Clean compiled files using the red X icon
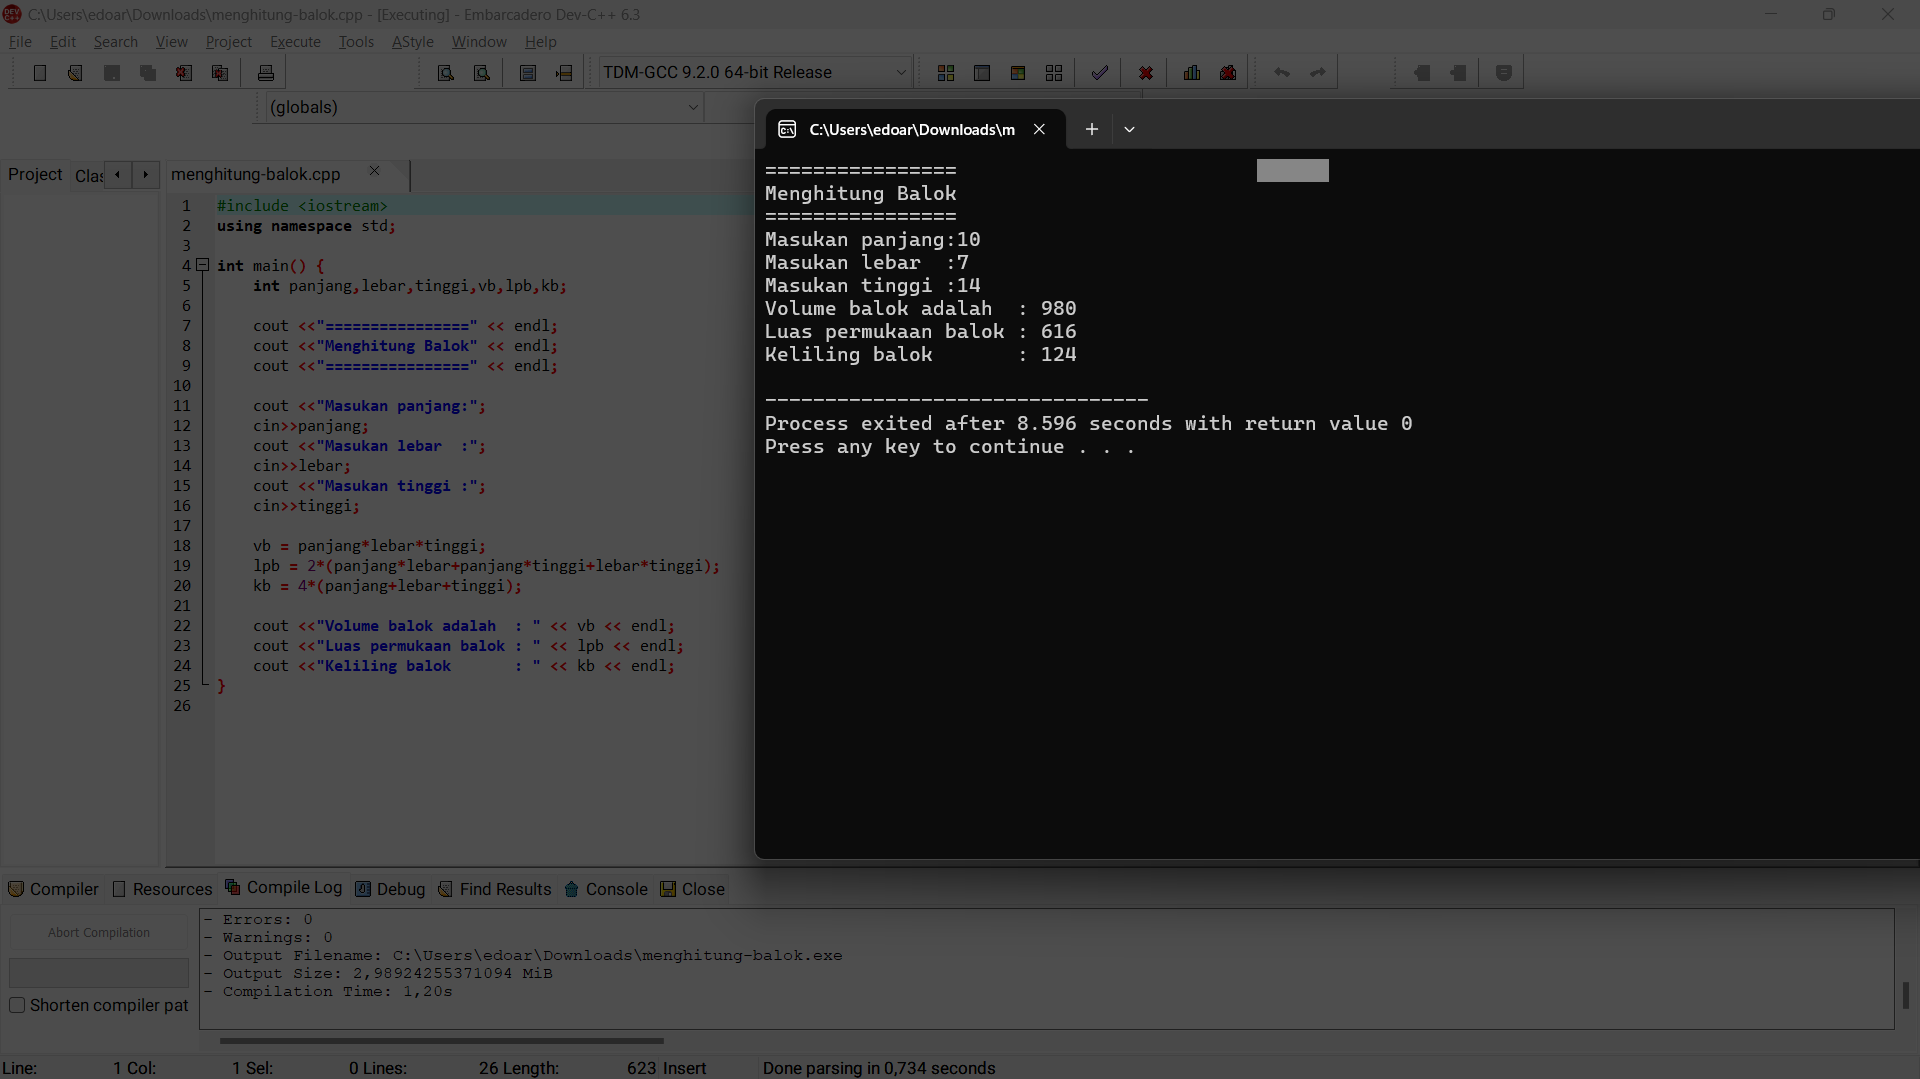 1146,72
